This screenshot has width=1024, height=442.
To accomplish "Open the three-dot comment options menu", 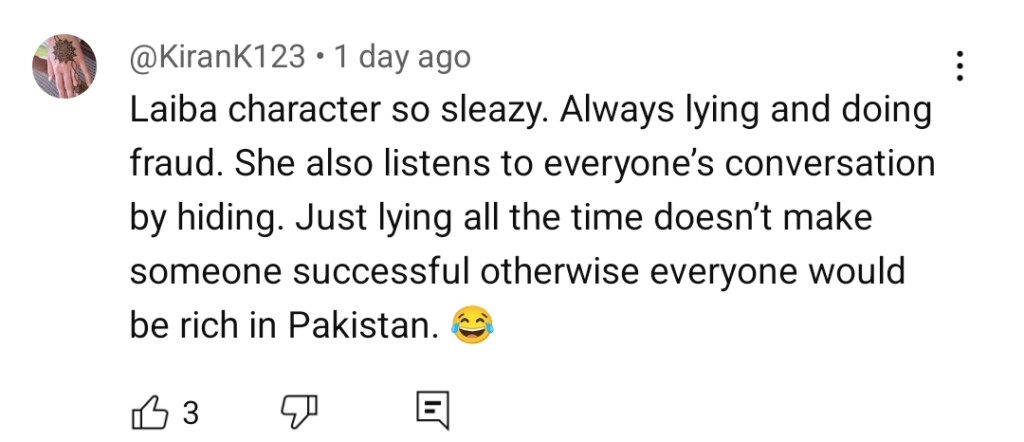I will click(x=960, y=66).
